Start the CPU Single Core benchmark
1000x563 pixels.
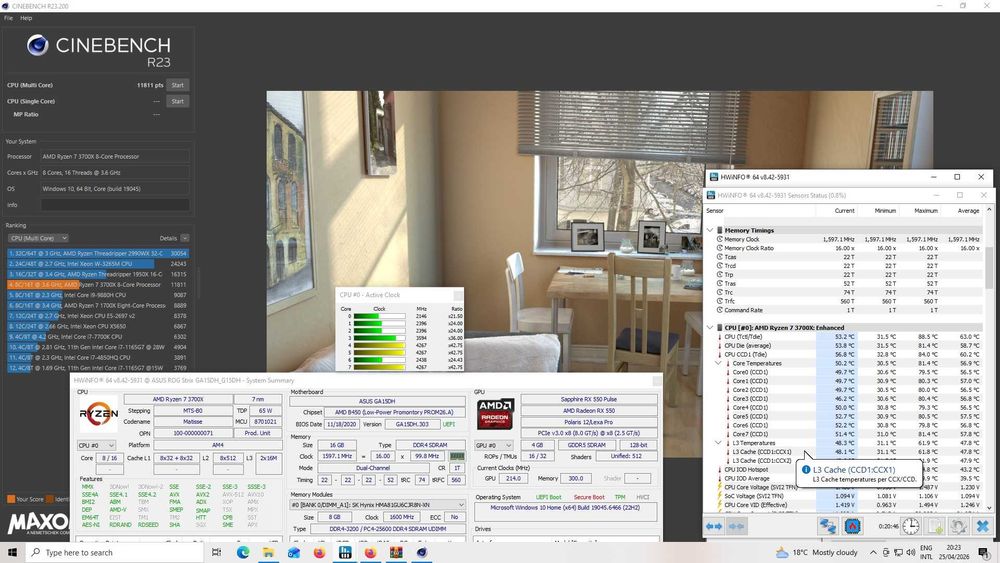(177, 101)
